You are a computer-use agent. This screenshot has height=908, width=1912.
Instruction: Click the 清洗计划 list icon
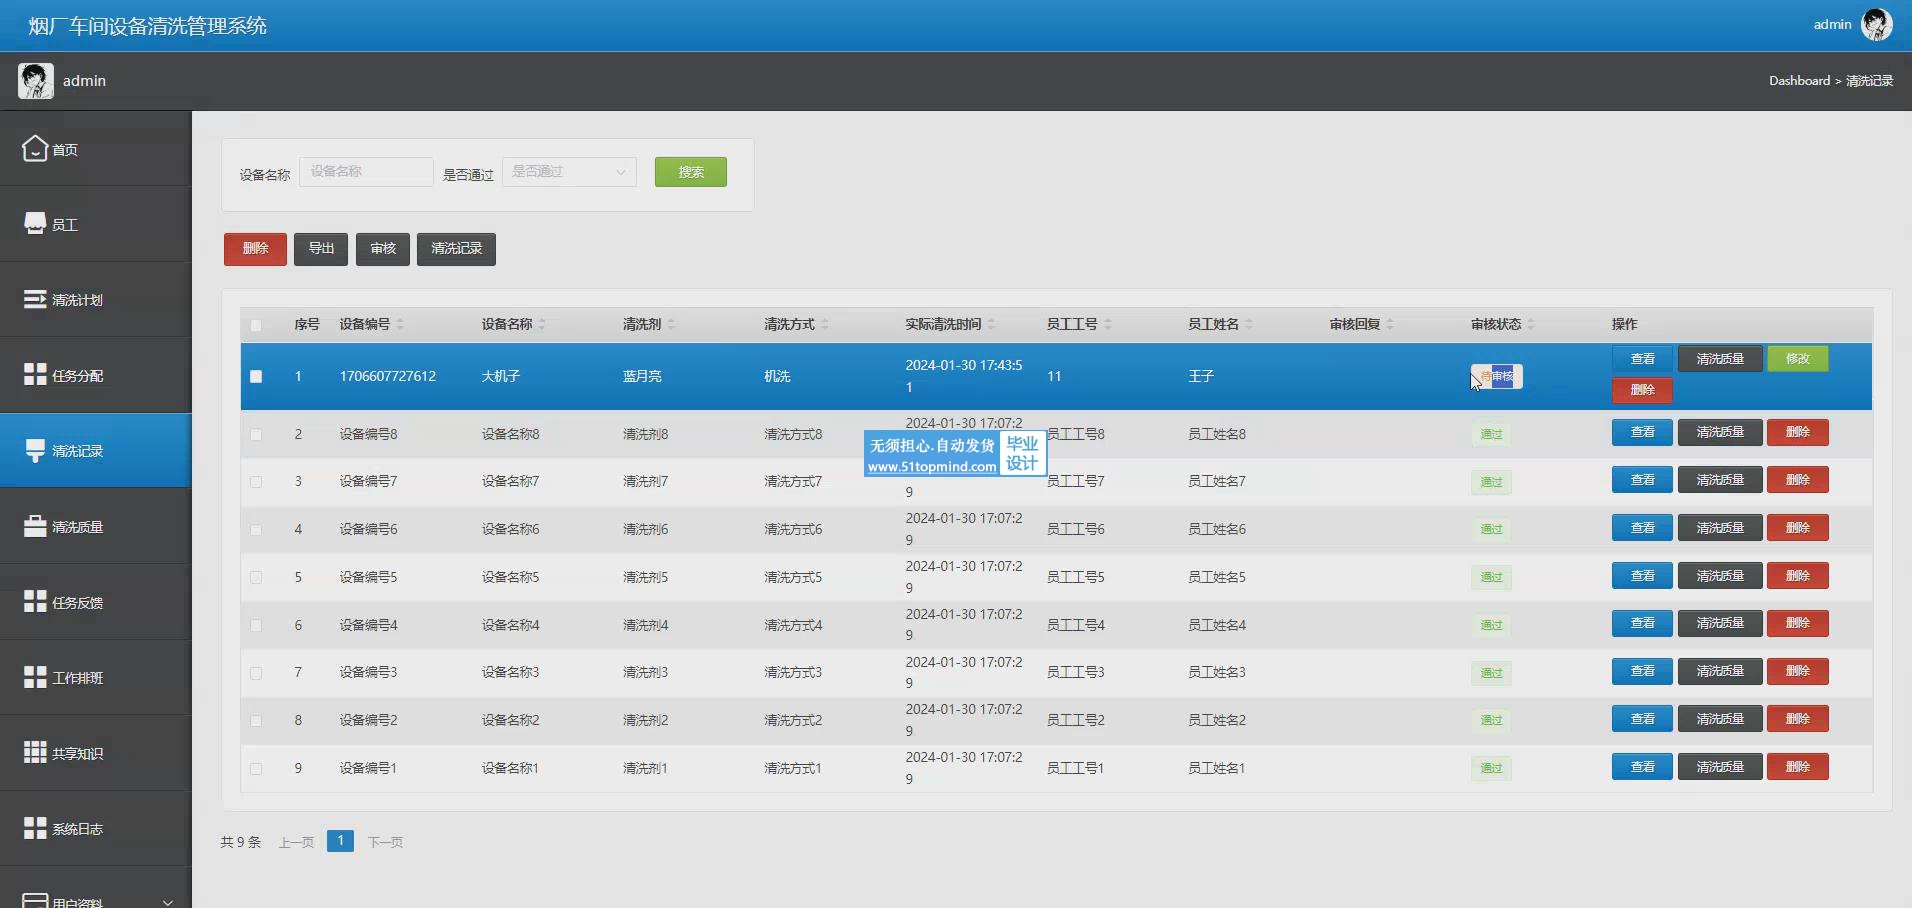(35, 299)
